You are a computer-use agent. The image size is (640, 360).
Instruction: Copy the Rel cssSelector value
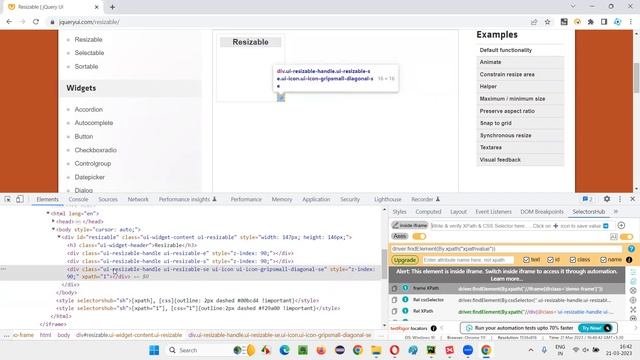click(x=394, y=300)
